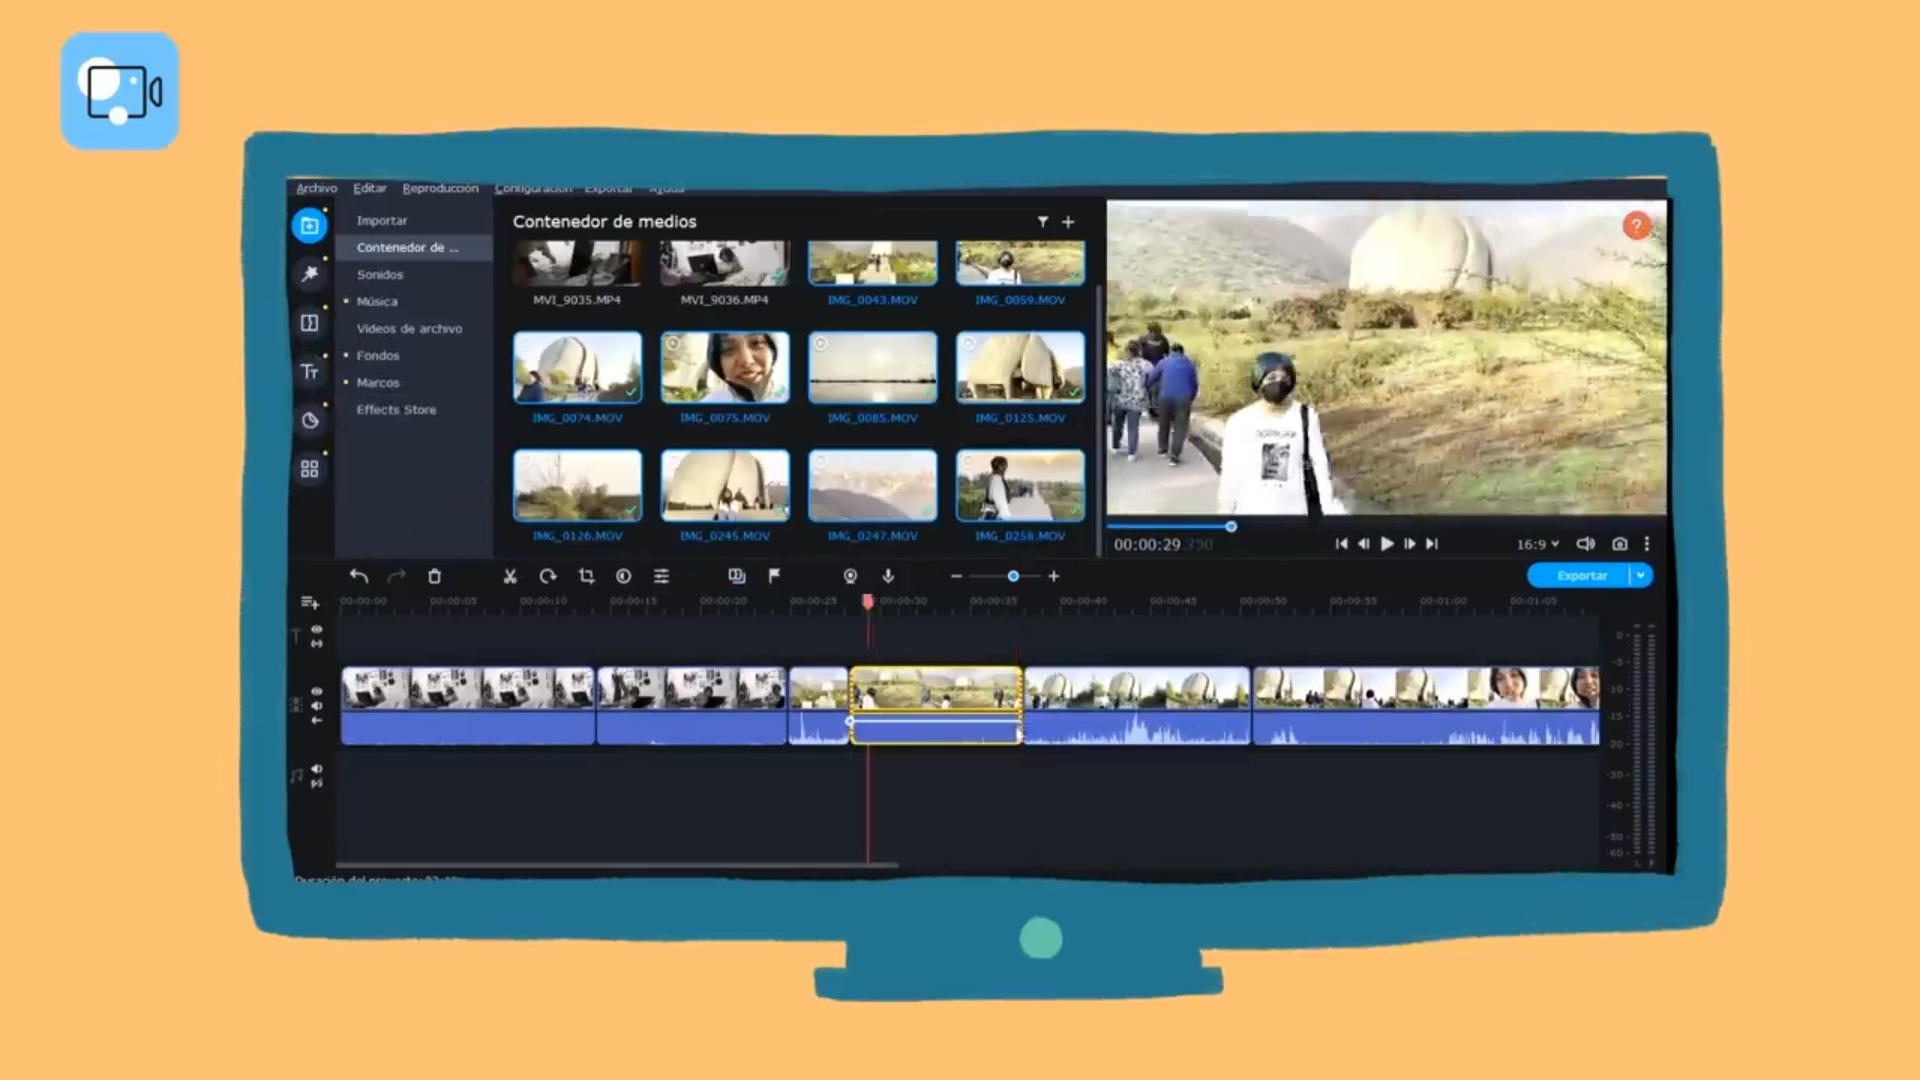Image resolution: width=1920 pixels, height=1080 pixels.
Task: Click the preview progress bar handle
Action: pos(1231,526)
